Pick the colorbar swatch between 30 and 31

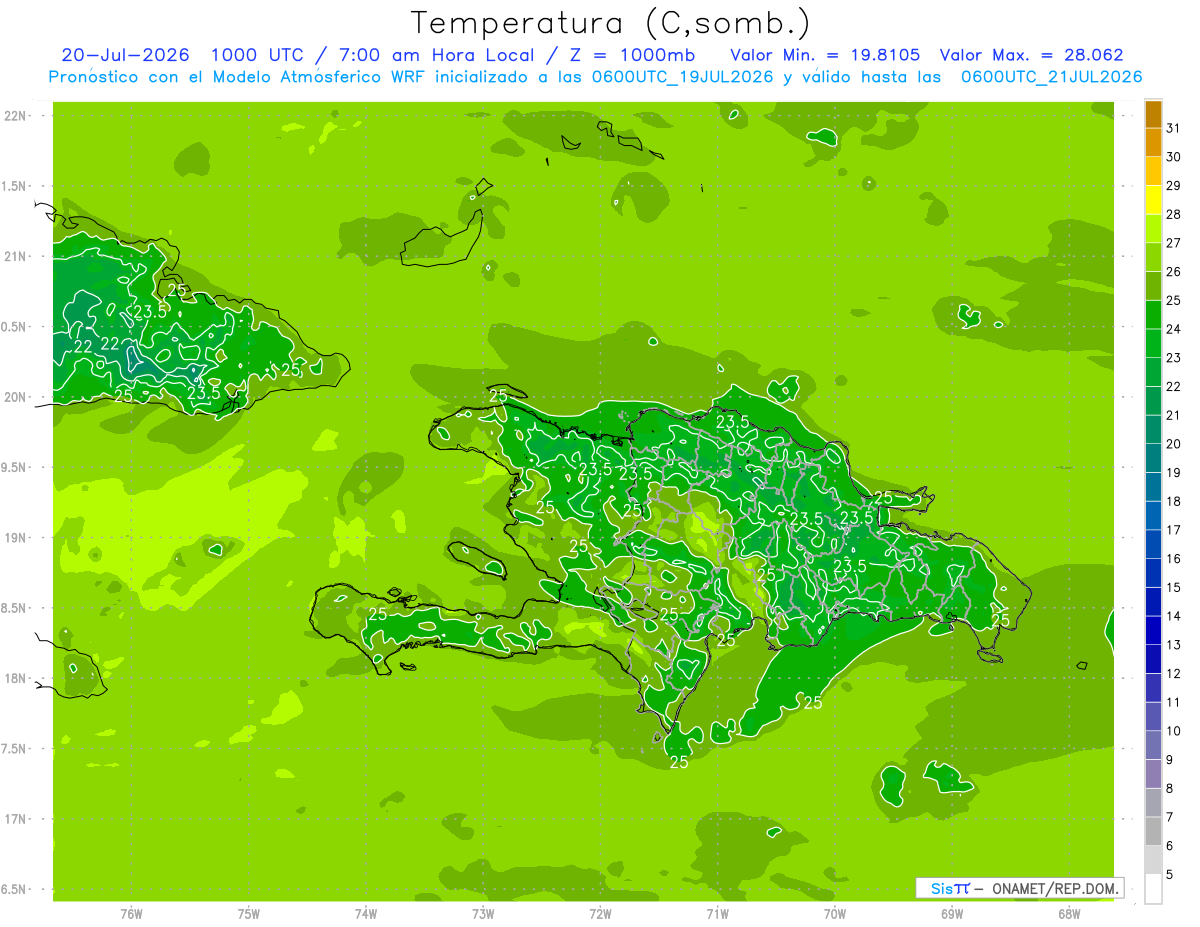pyautogui.click(x=1153, y=142)
